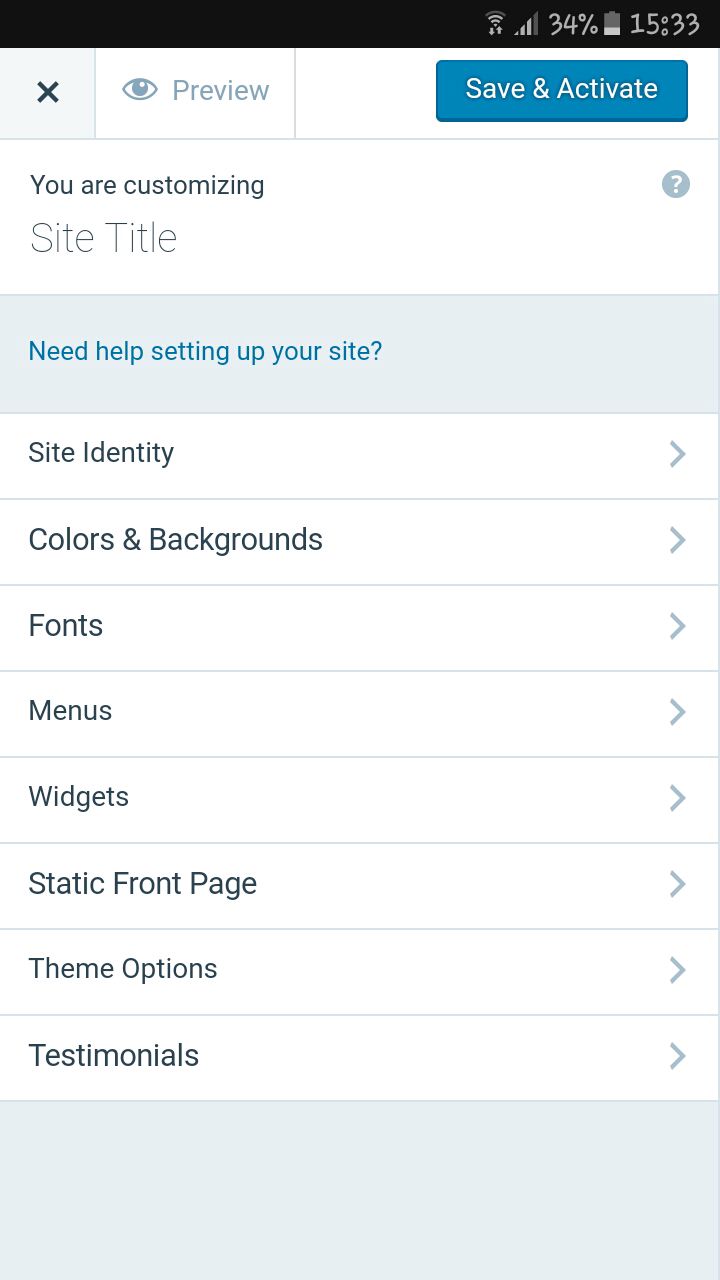Expand Menus via its right chevron
Screen dimensions: 720x1280
pos(677,712)
